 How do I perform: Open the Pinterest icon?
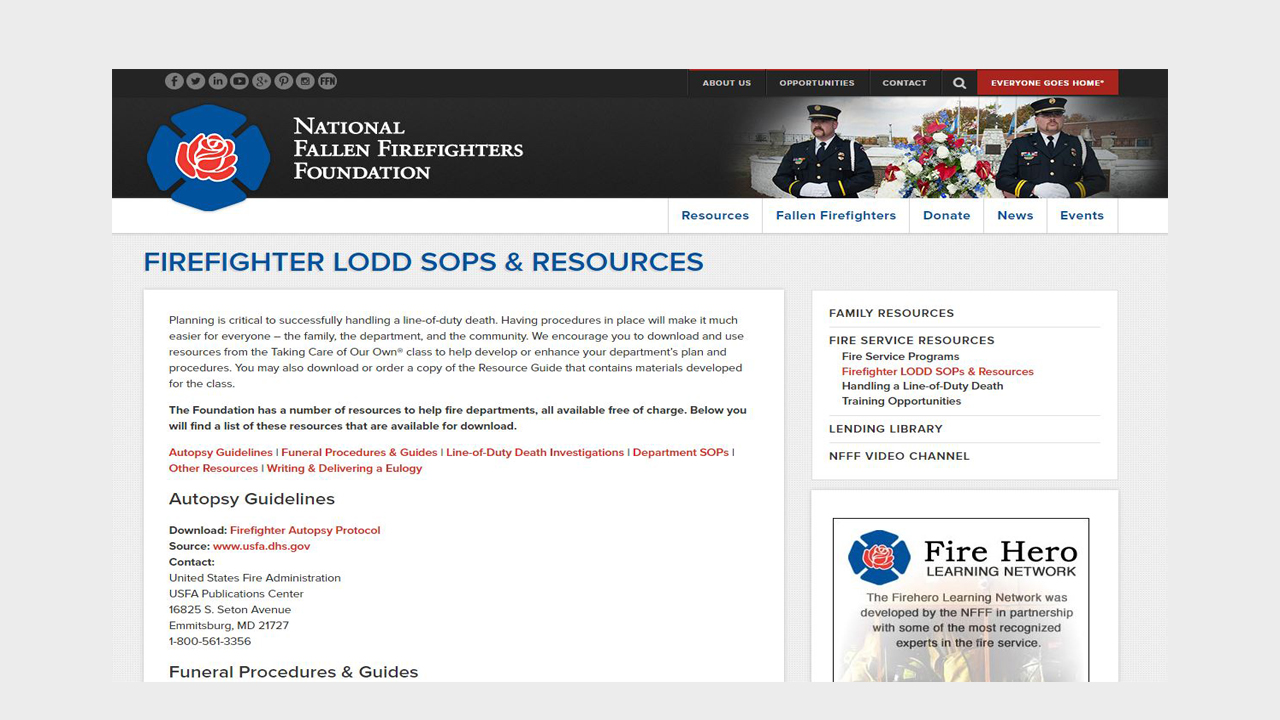point(284,82)
